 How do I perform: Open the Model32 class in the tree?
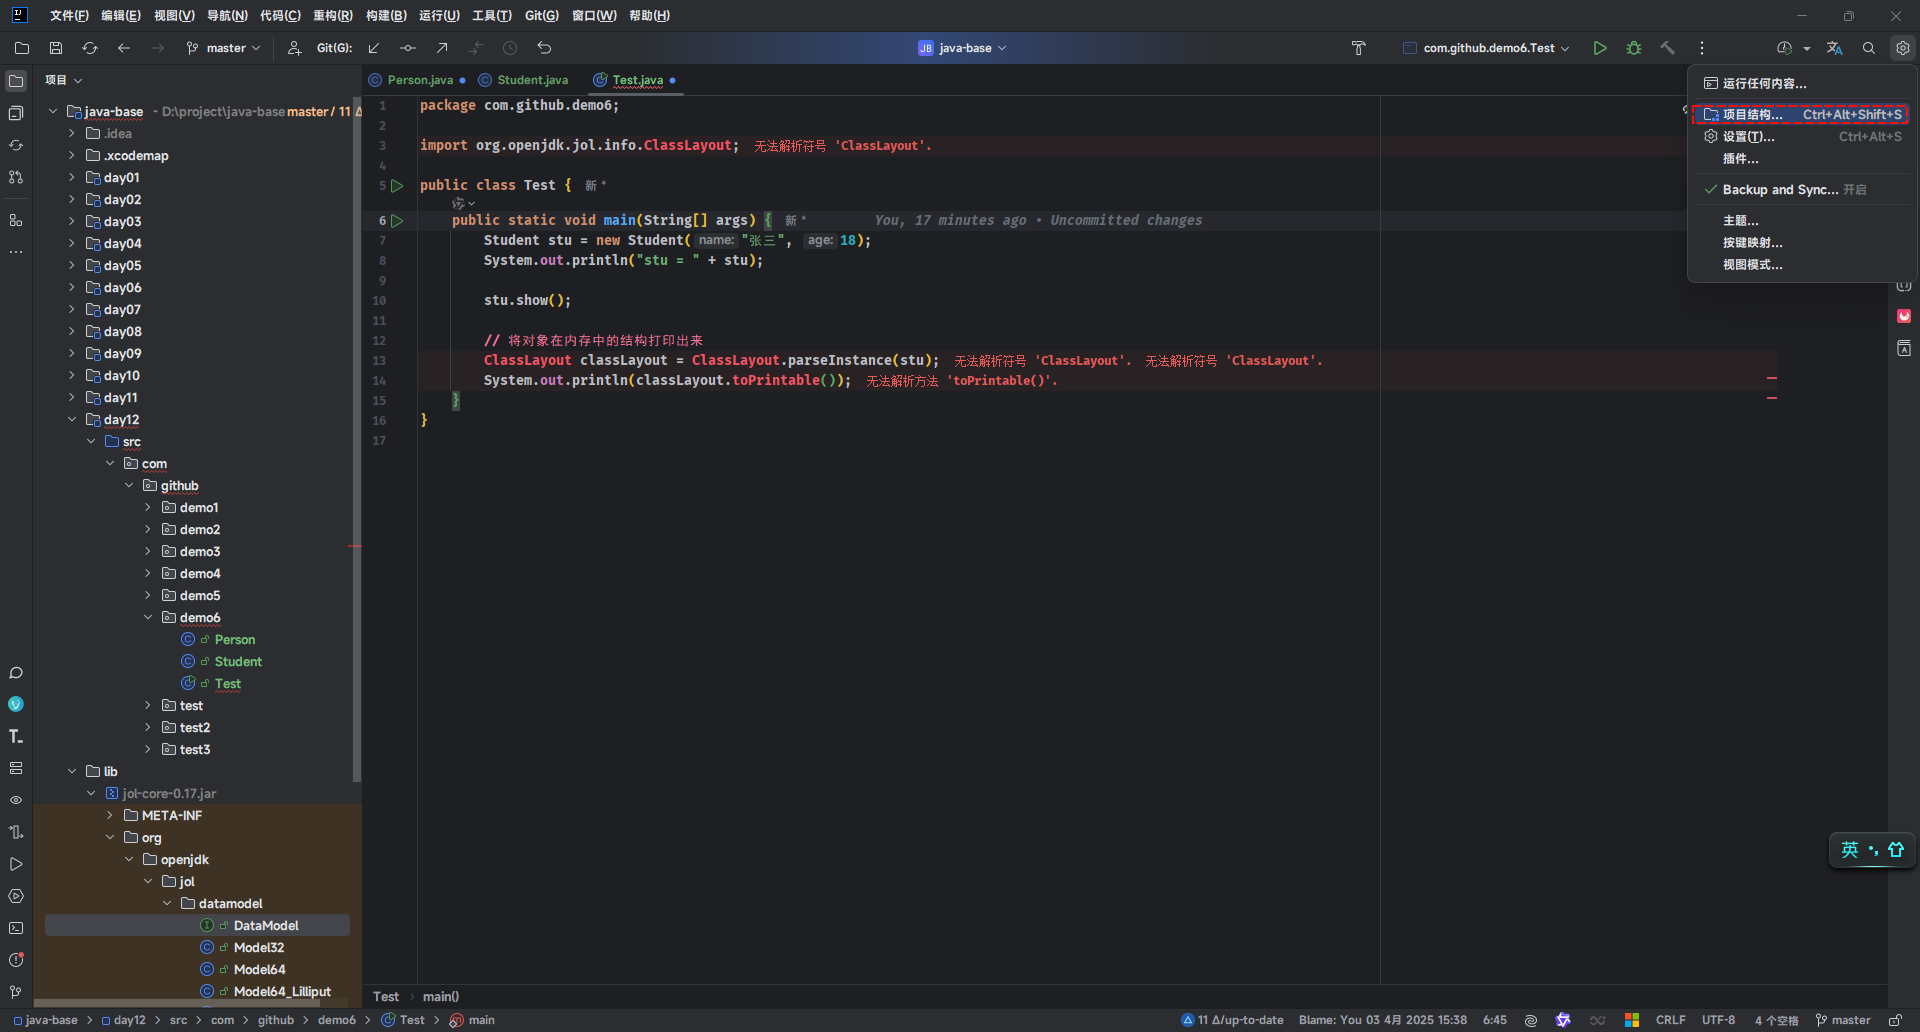coord(259,948)
